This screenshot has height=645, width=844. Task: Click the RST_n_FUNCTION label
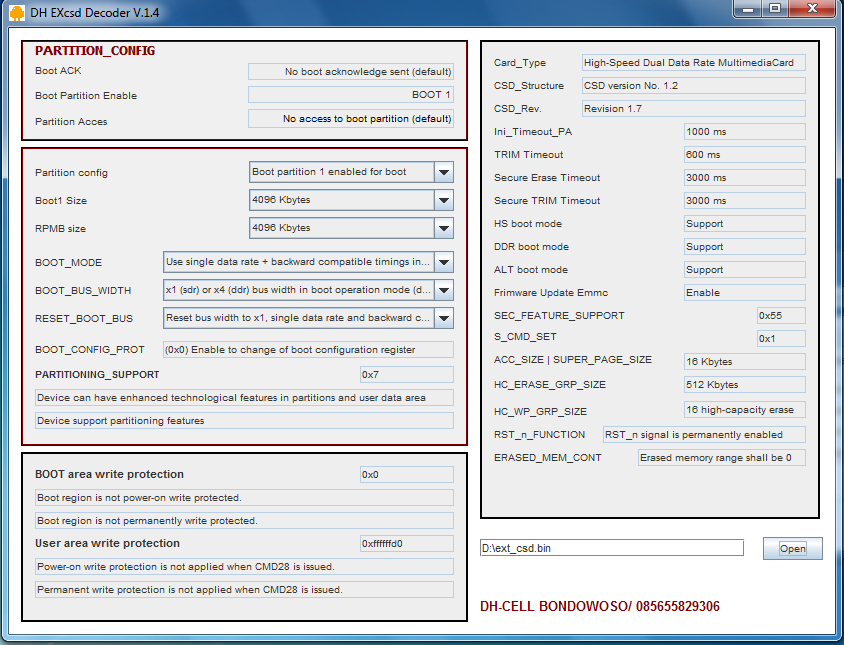(539, 434)
